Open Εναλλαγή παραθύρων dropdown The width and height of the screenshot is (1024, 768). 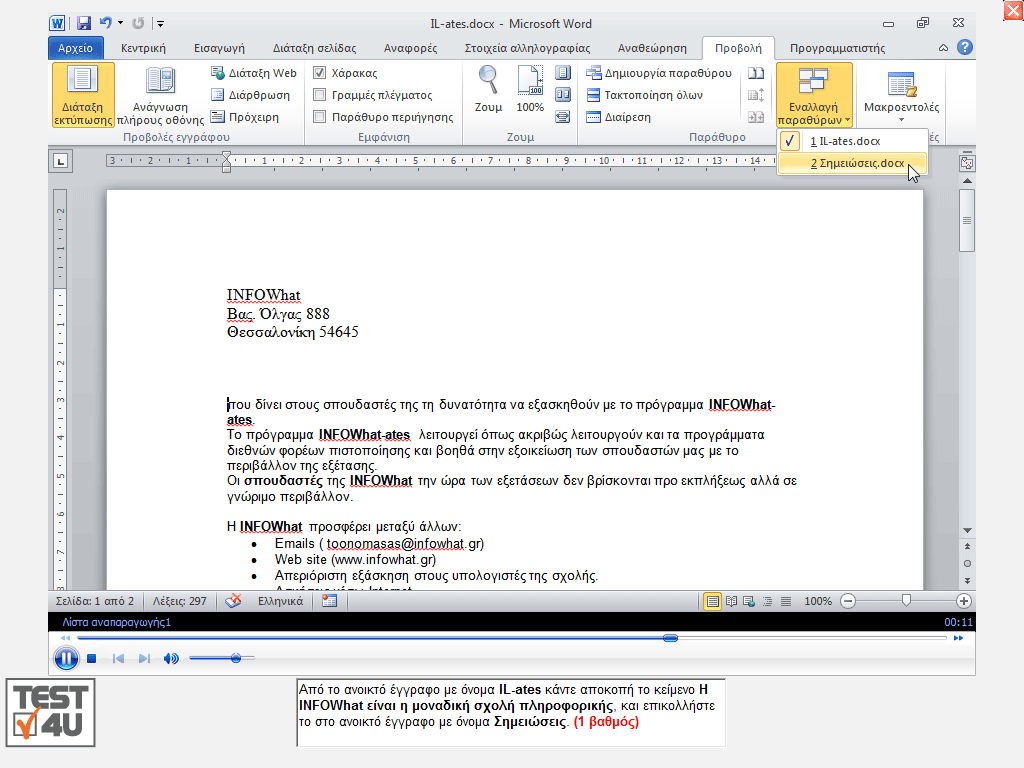pyautogui.click(x=814, y=95)
